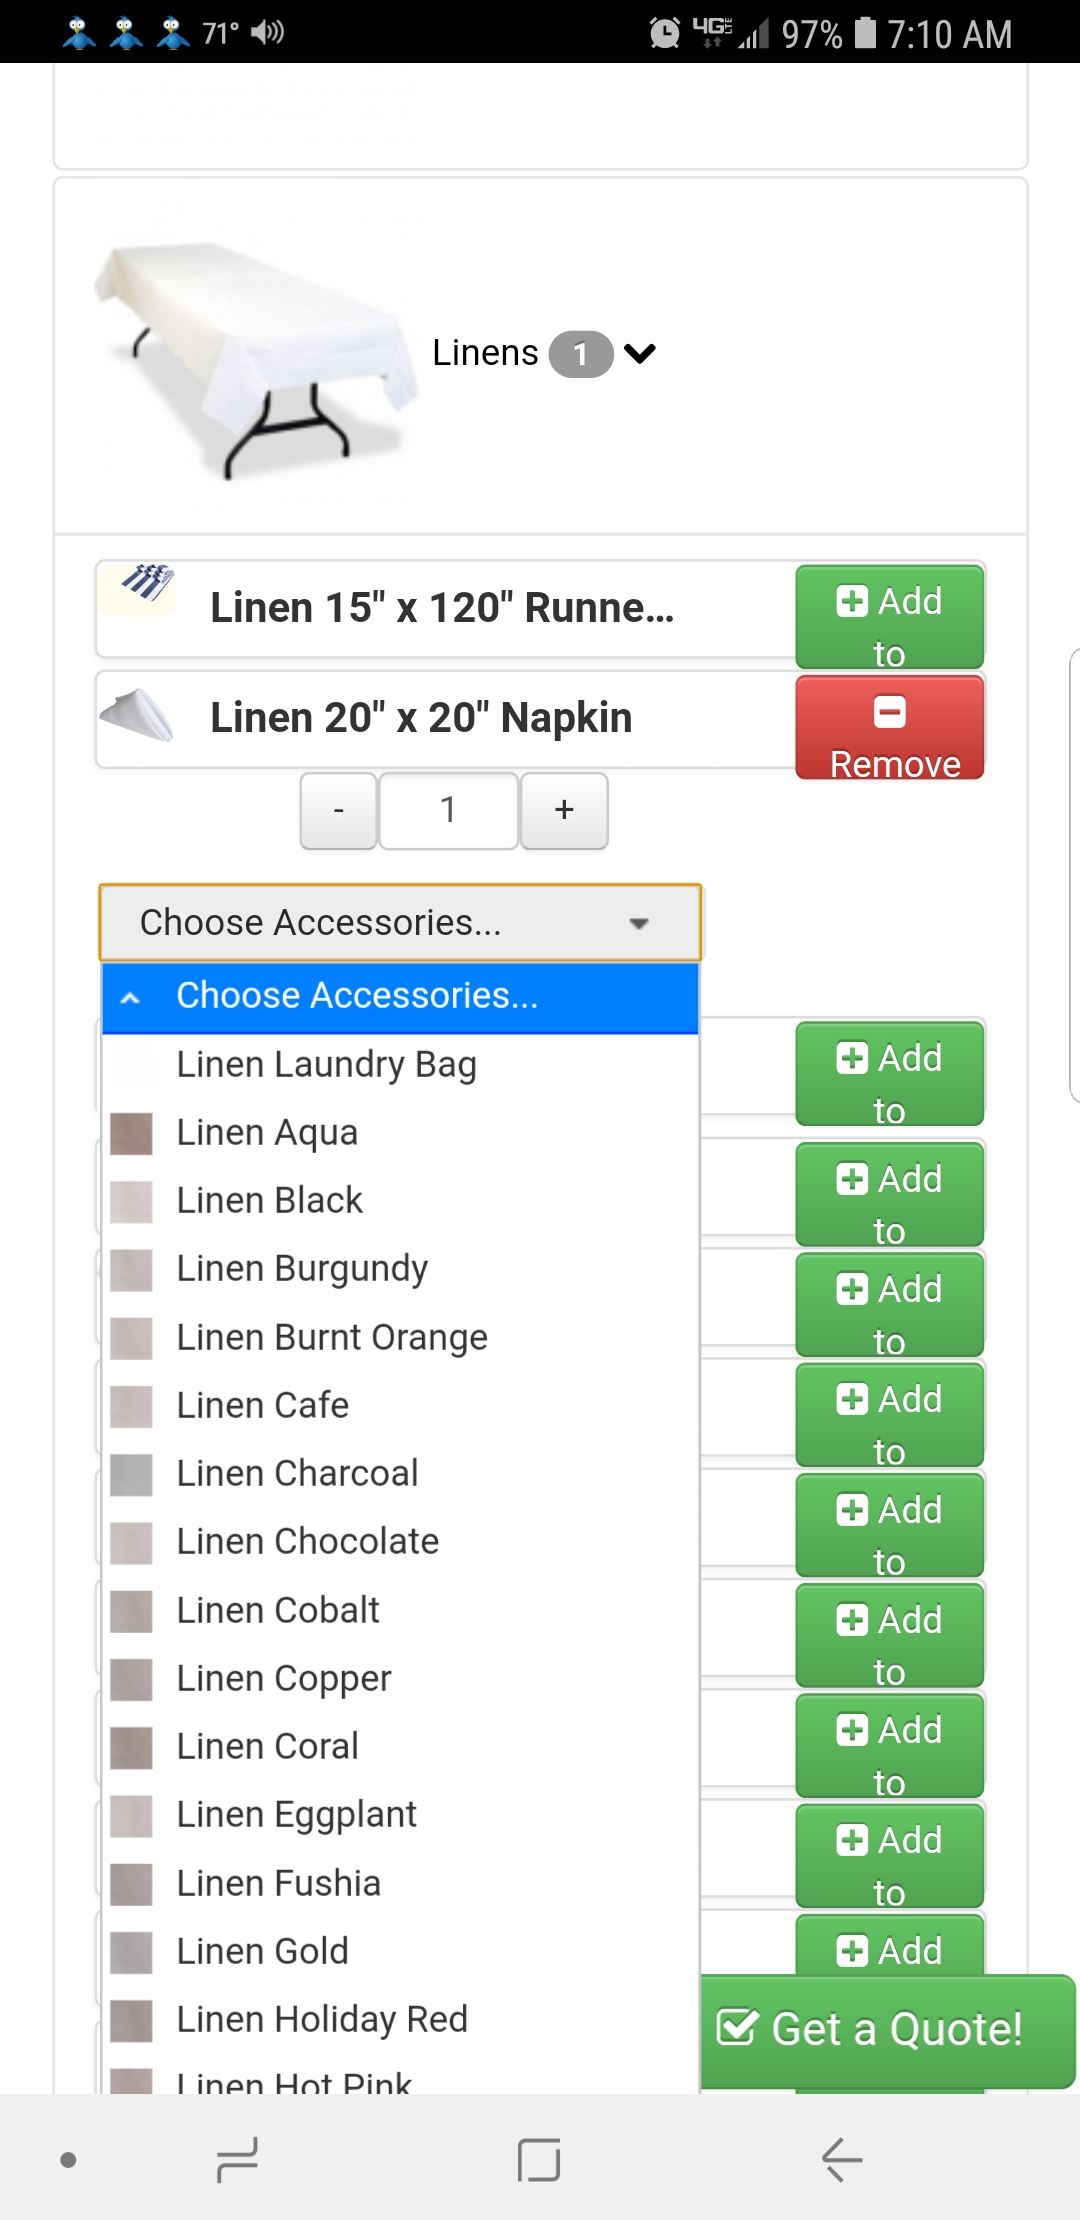Tap the napkin thumbnail icon
Screen dimensions: 1080x2220
[x=138, y=715]
